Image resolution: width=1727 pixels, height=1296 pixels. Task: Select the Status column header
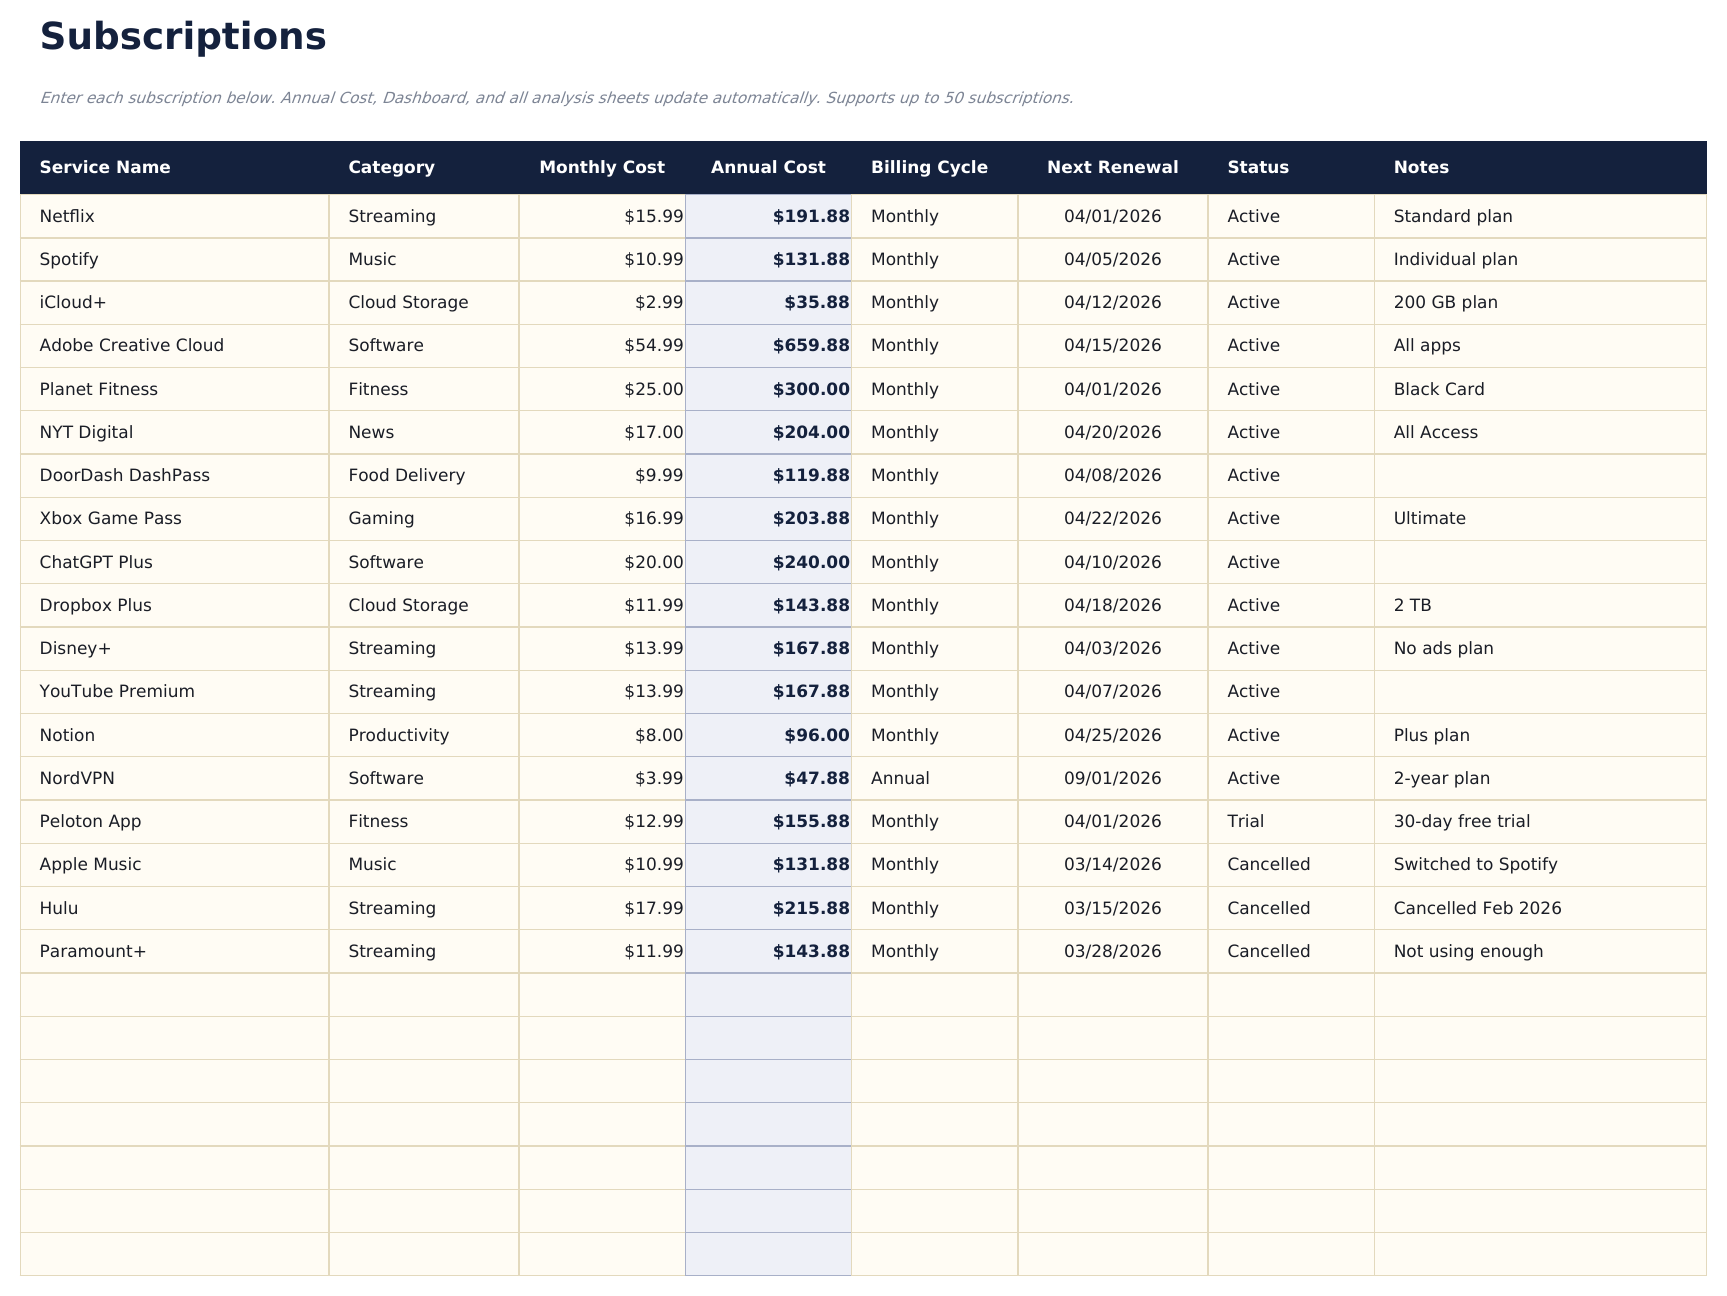1257,167
